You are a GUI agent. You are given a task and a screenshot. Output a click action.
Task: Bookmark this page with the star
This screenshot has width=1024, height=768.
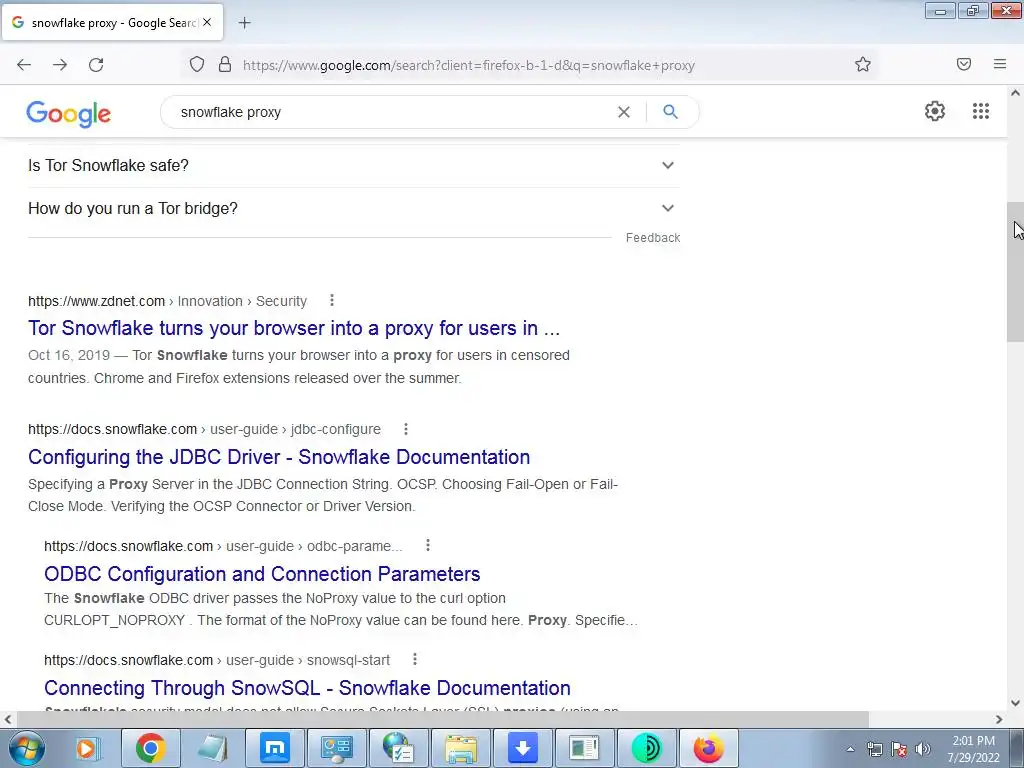[863, 65]
